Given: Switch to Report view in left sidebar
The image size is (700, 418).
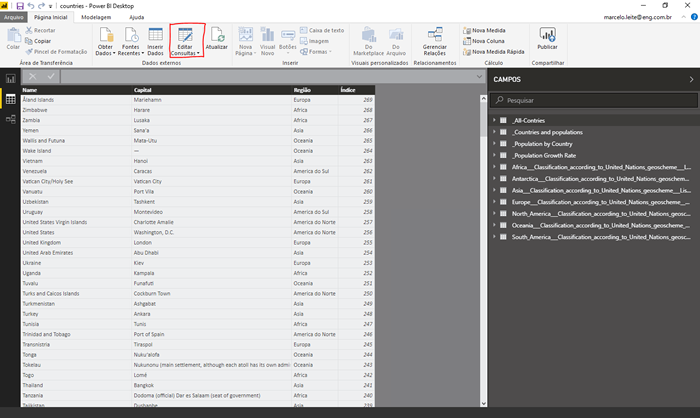Looking at the screenshot, I should click(10, 78).
